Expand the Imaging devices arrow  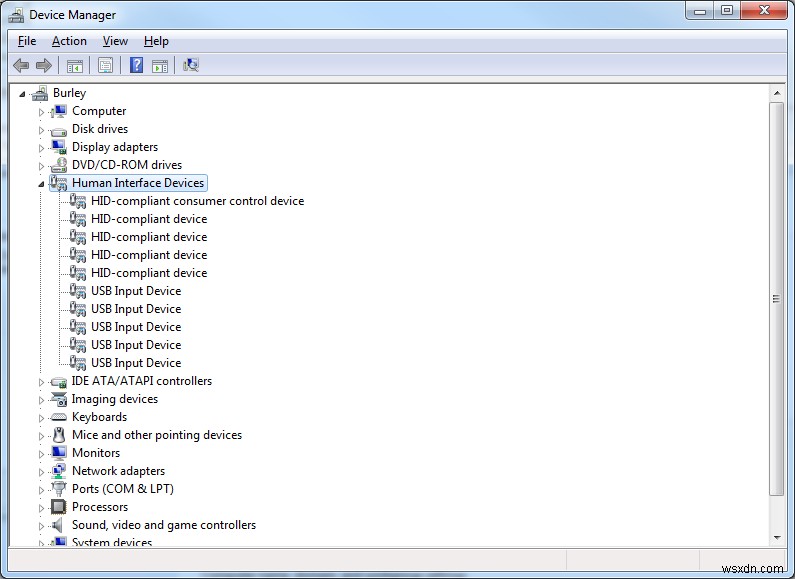41,401
